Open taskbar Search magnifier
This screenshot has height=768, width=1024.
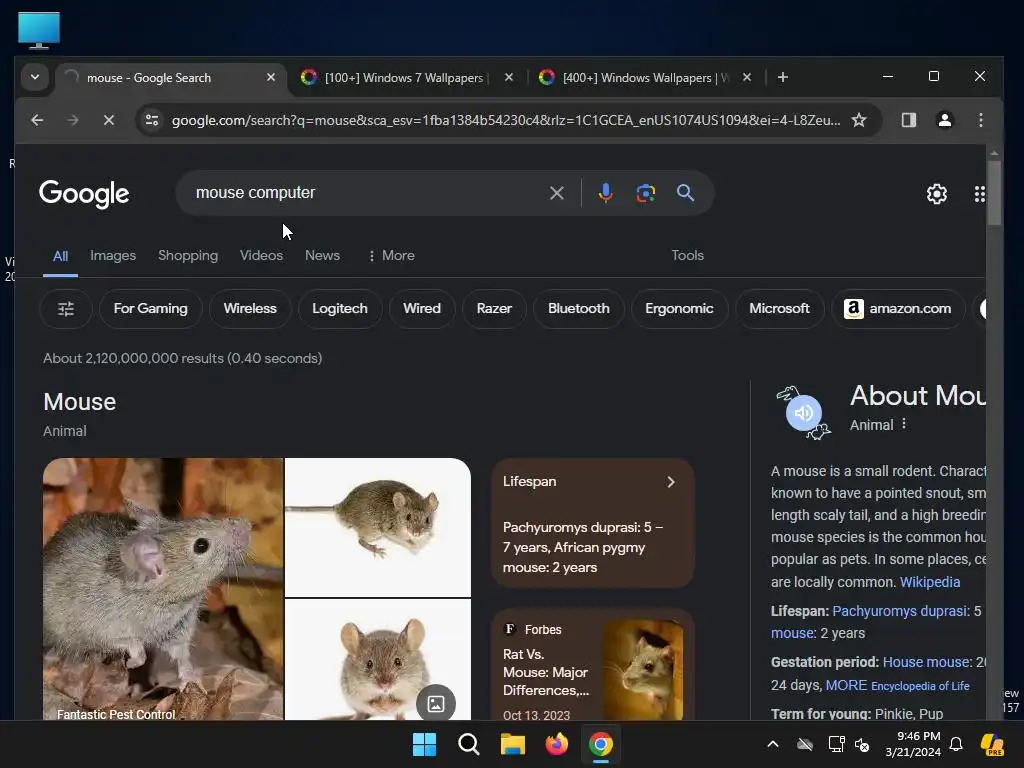(468, 744)
